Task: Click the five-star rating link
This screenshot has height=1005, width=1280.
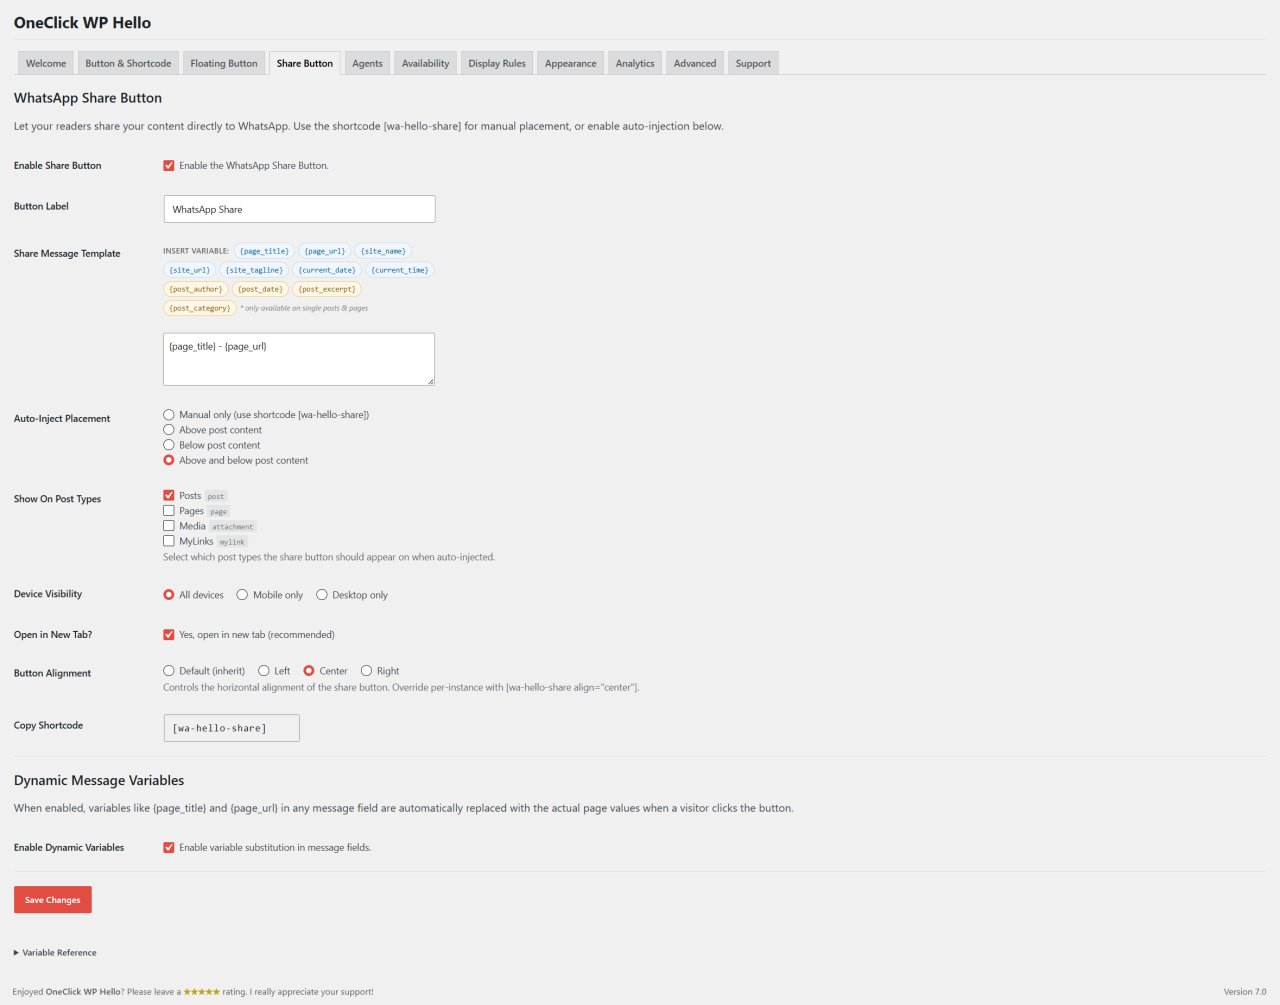Action: pyautogui.click(x=201, y=992)
